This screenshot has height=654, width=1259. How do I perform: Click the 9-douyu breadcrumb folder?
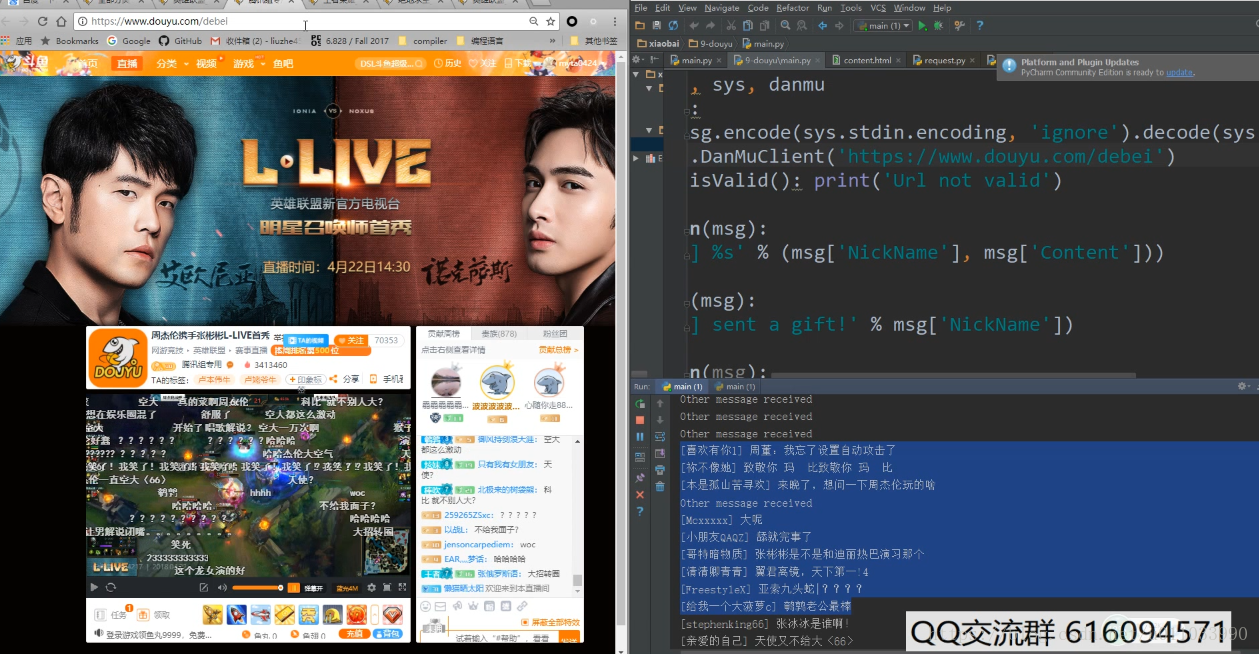pyautogui.click(x=709, y=44)
